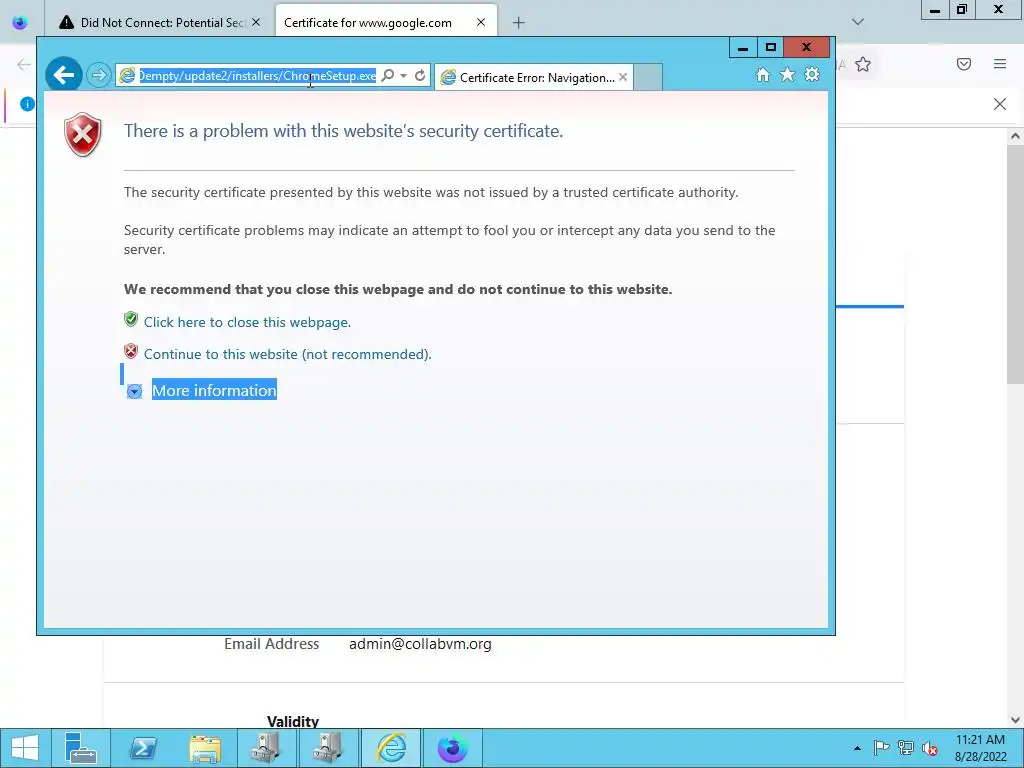
Task: Open Server Manager from the taskbar
Action: pos(80,748)
